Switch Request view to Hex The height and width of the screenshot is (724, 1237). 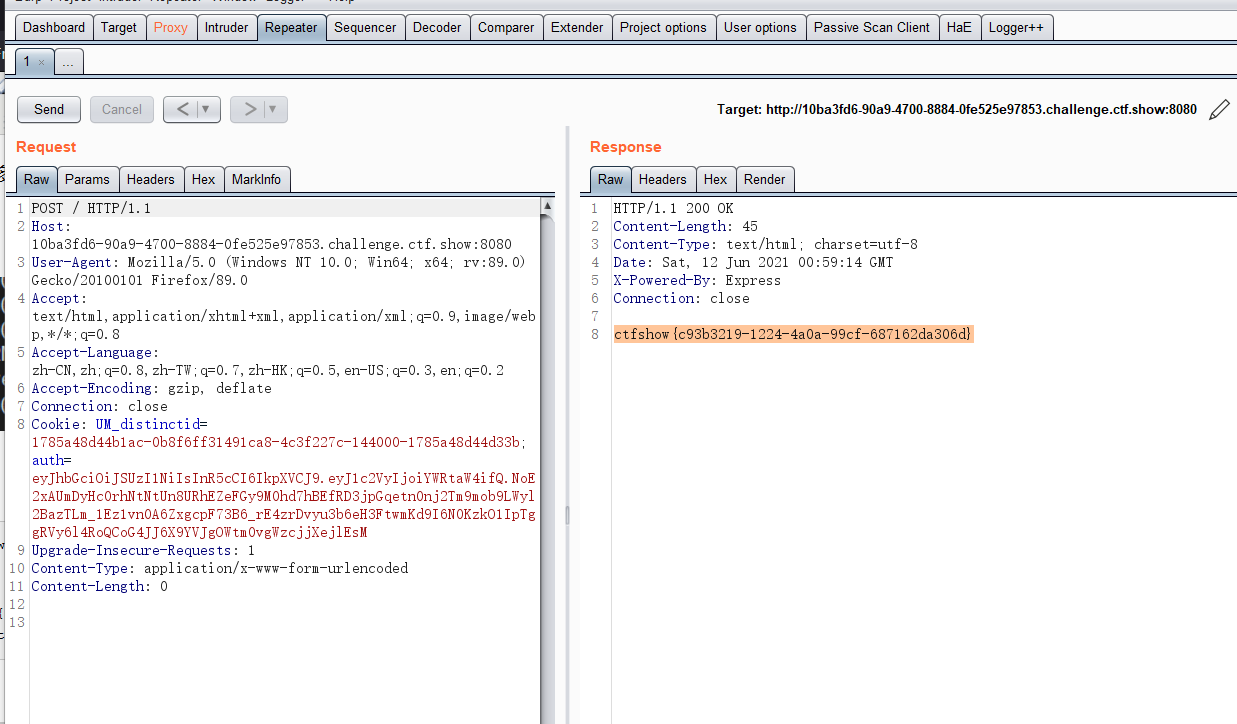click(204, 179)
